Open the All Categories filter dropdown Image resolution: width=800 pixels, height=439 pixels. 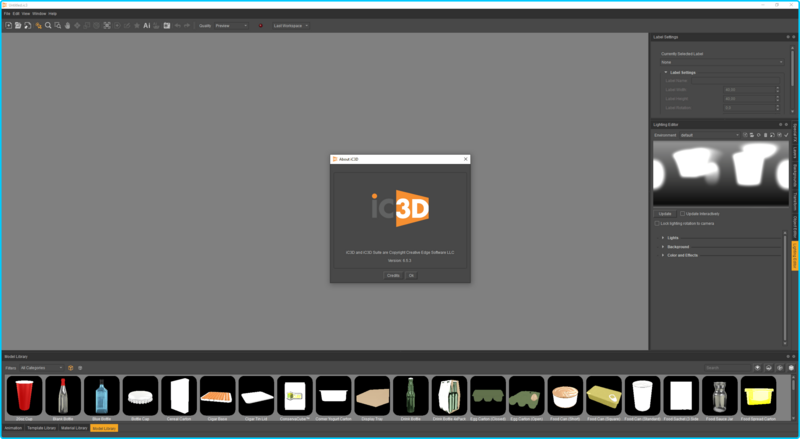click(x=41, y=368)
